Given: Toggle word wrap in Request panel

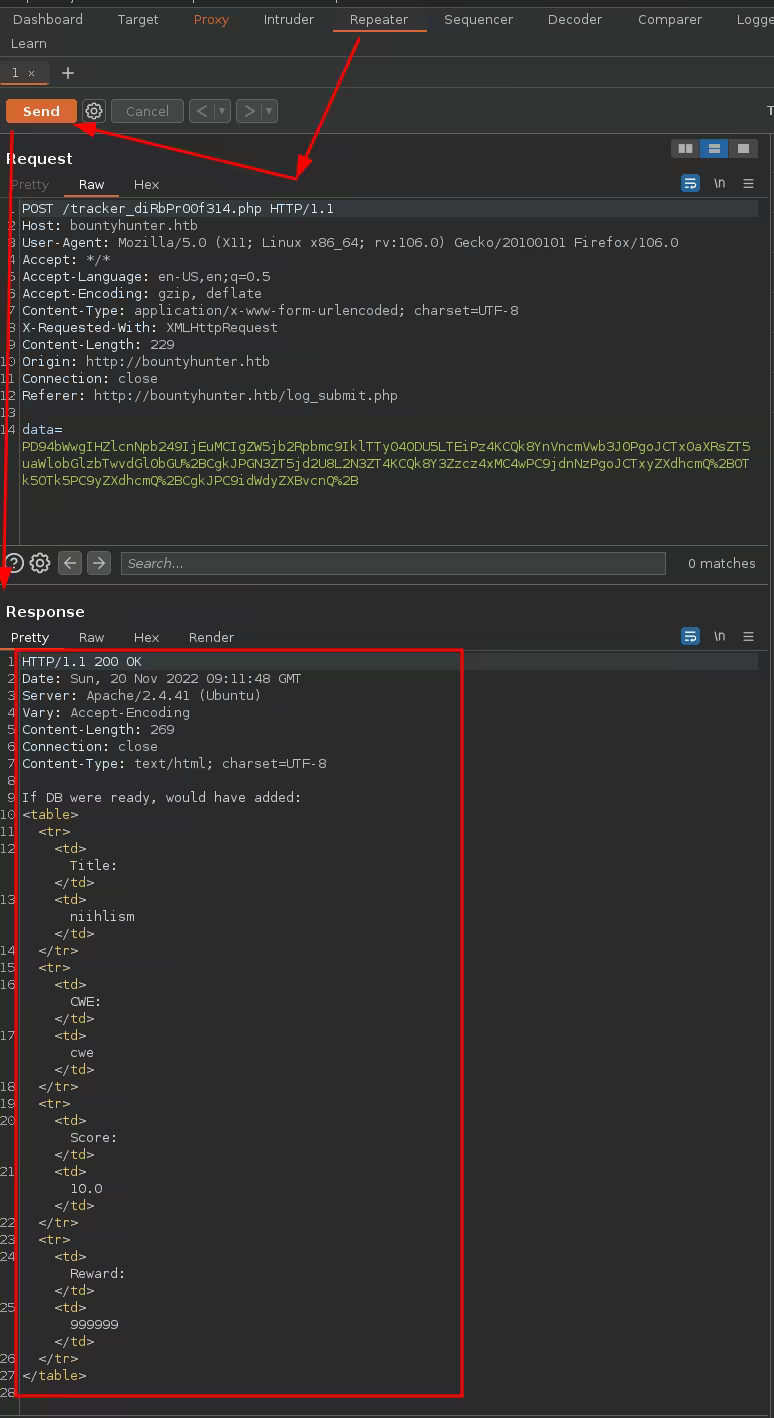Looking at the screenshot, I should pos(690,184).
